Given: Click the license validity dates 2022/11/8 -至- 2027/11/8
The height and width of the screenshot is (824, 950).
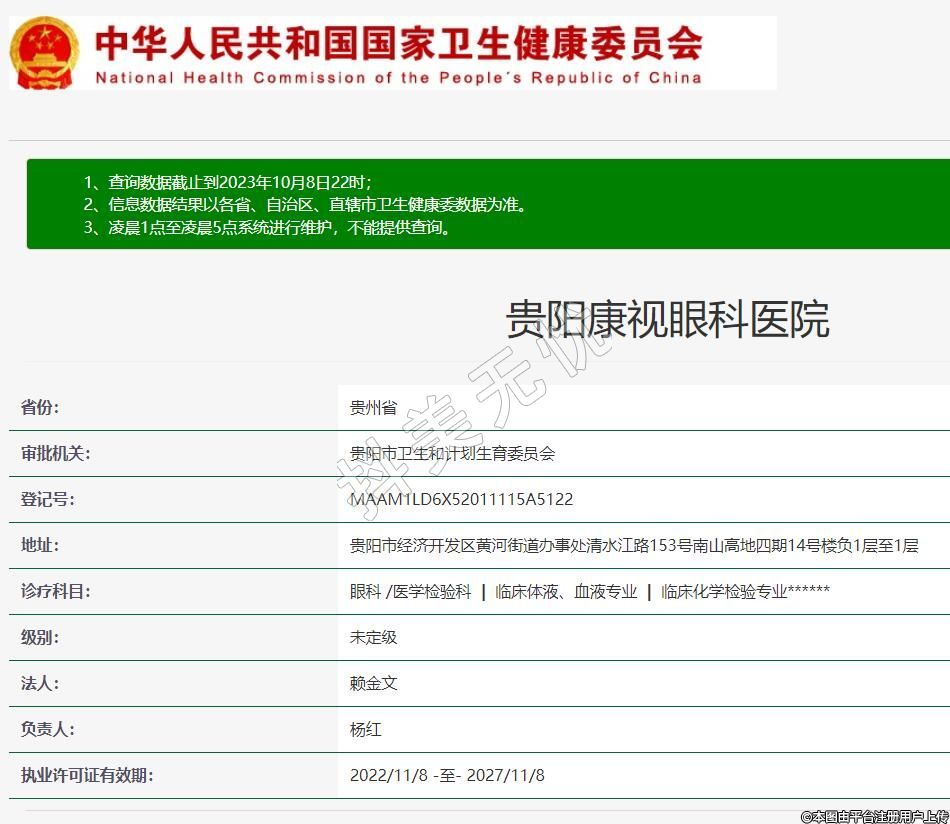Looking at the screenshot, I should [447, 776].
